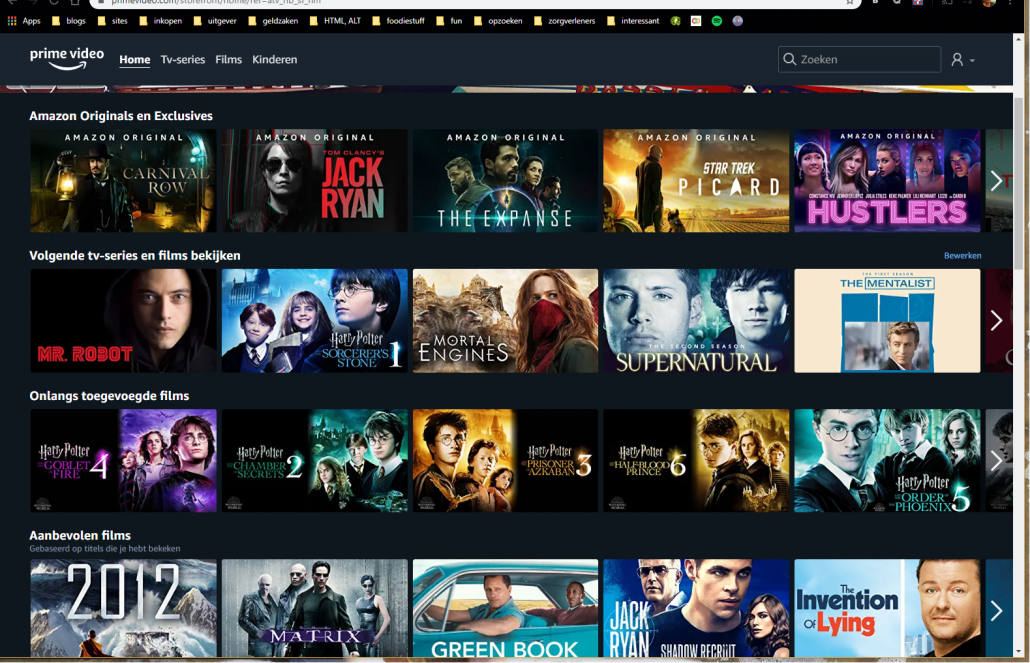
Task: Open Supernatural second season
Action: [696, 321]
